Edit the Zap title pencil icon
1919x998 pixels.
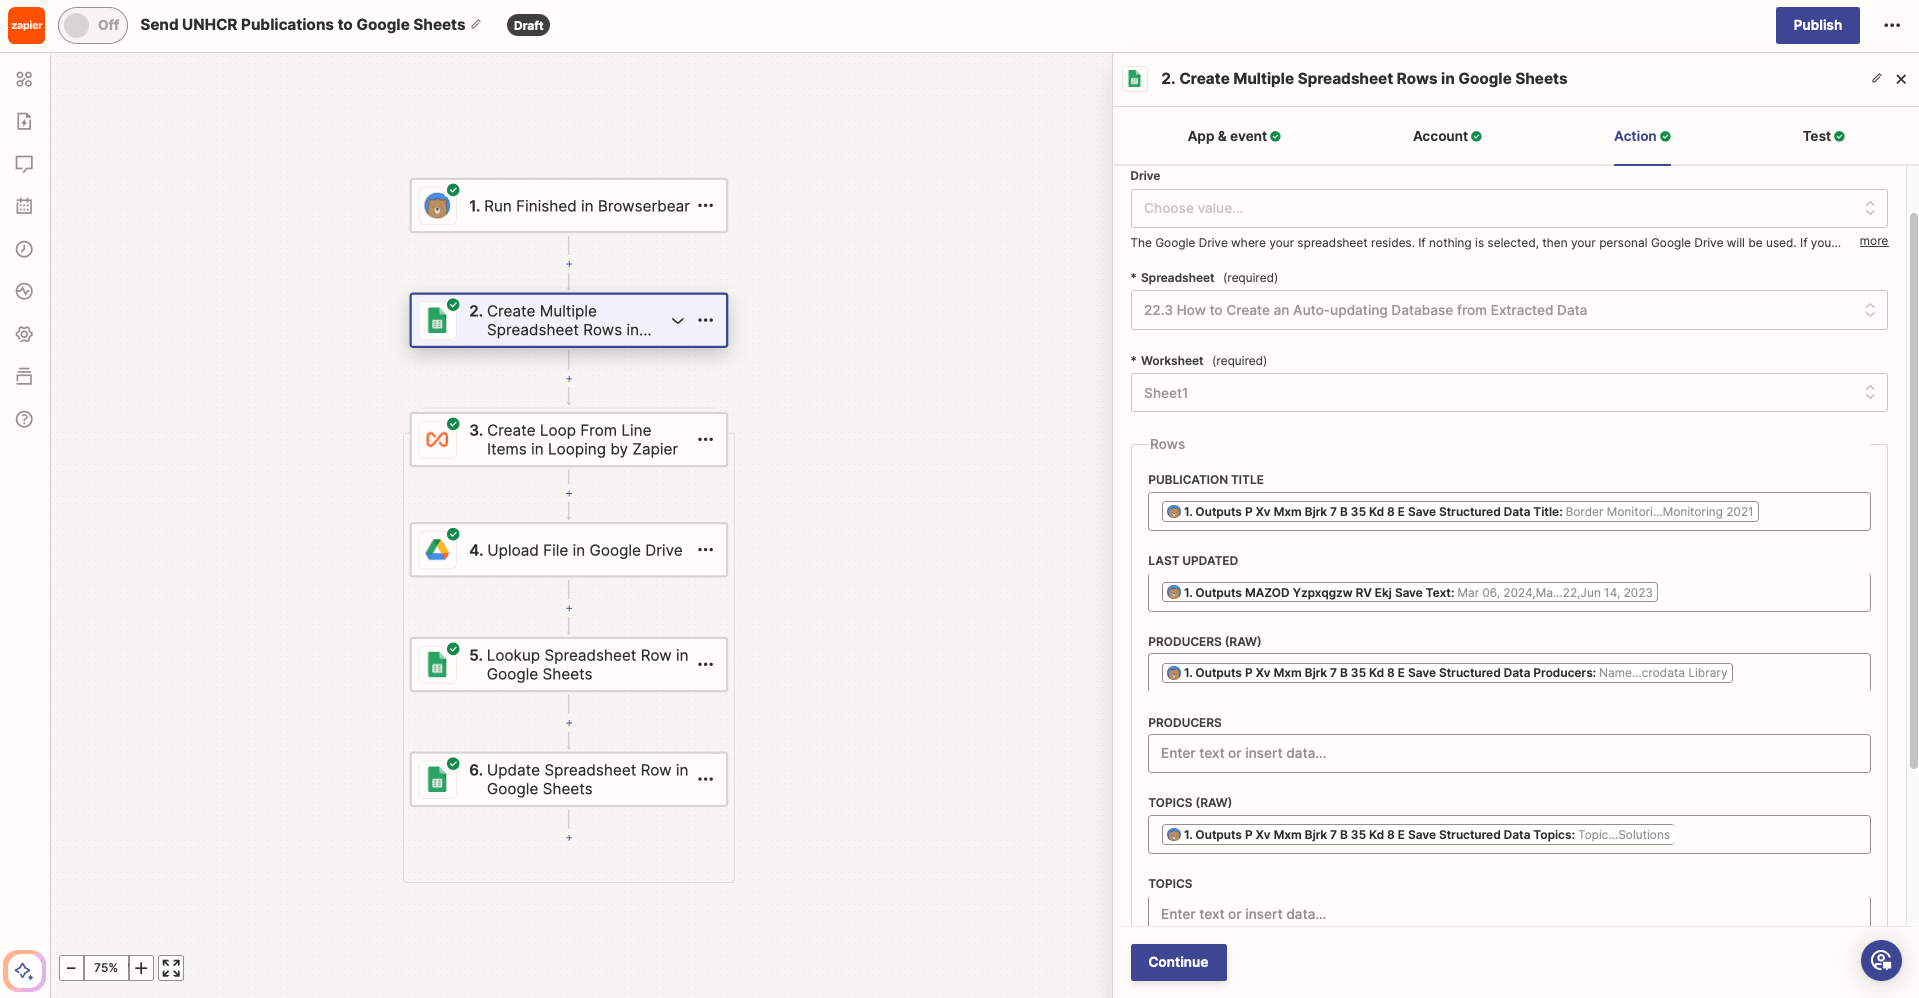click(x=476, y=24)
